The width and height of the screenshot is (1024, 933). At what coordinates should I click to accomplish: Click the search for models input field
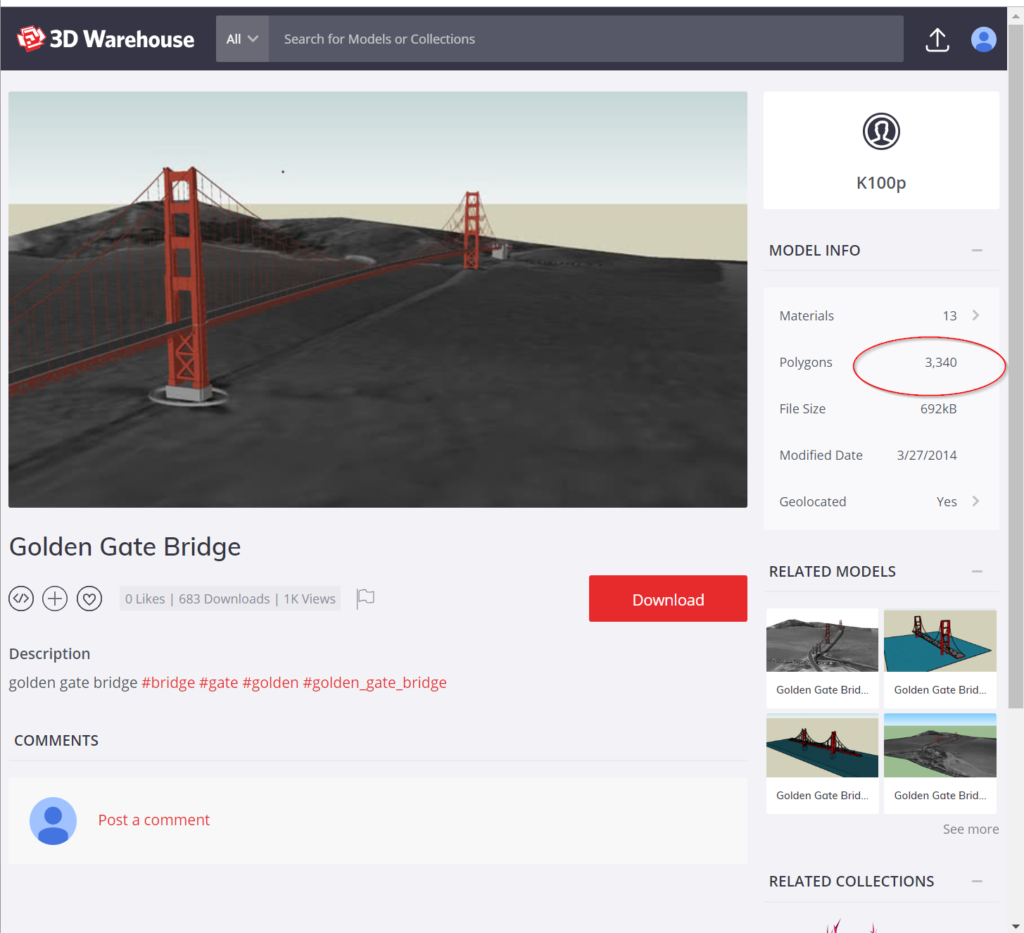point(585,39)
